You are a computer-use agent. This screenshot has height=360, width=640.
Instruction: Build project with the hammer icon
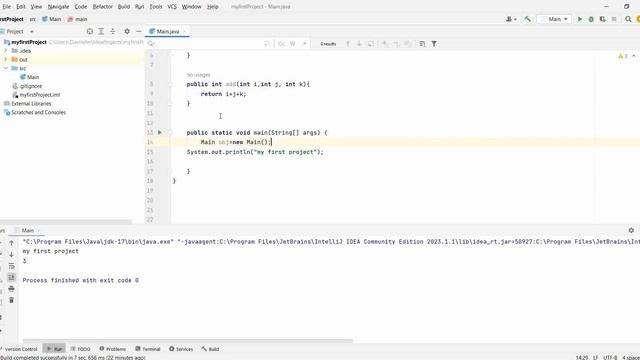527,19
